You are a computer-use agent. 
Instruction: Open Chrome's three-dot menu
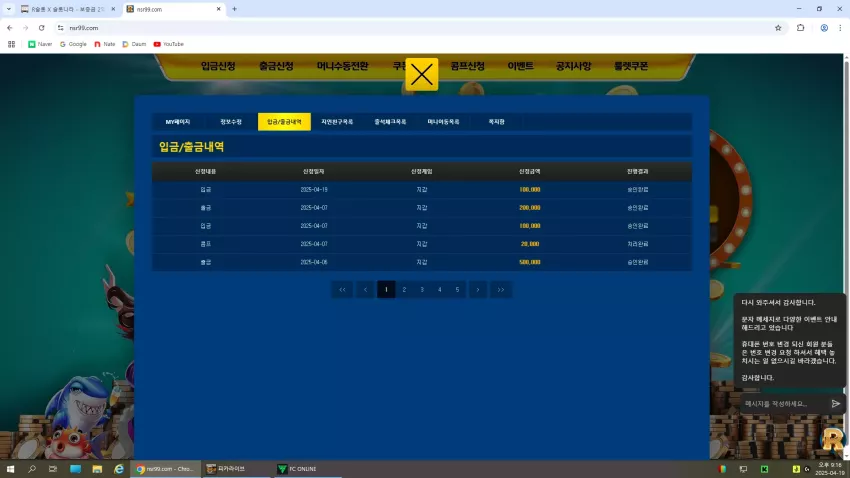click(840, 28)
